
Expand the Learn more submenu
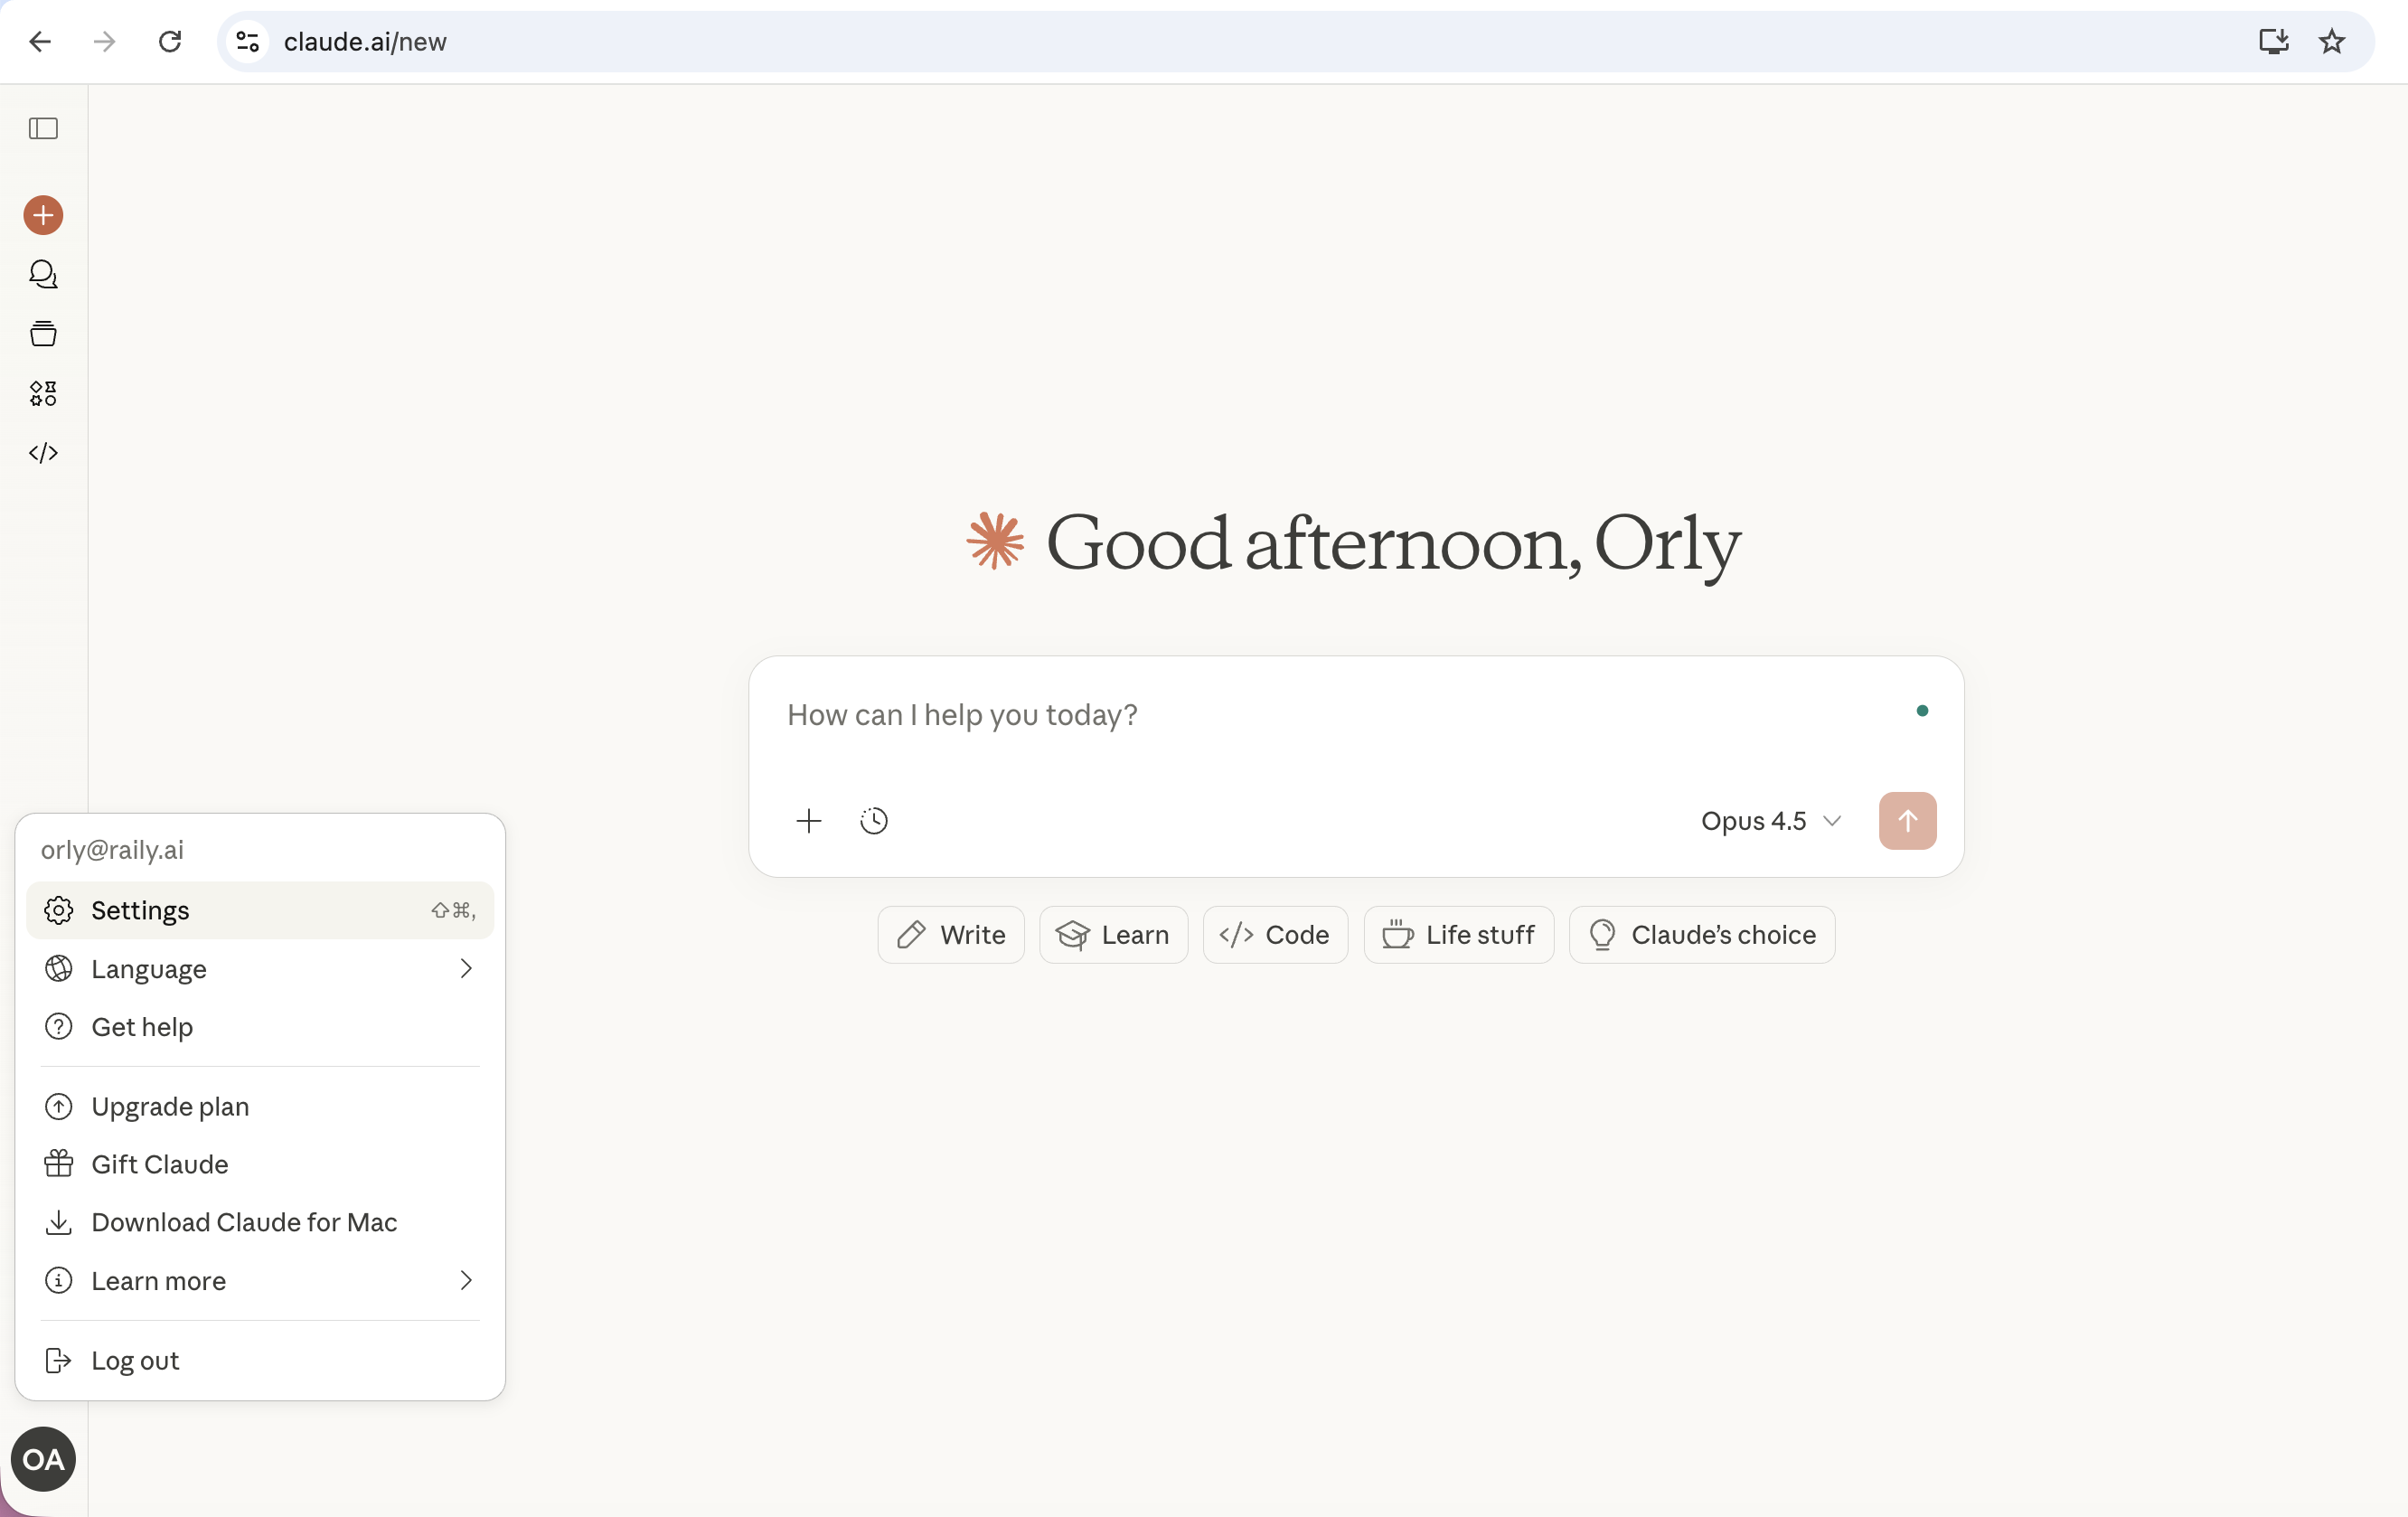click(x=259, y=1281)
